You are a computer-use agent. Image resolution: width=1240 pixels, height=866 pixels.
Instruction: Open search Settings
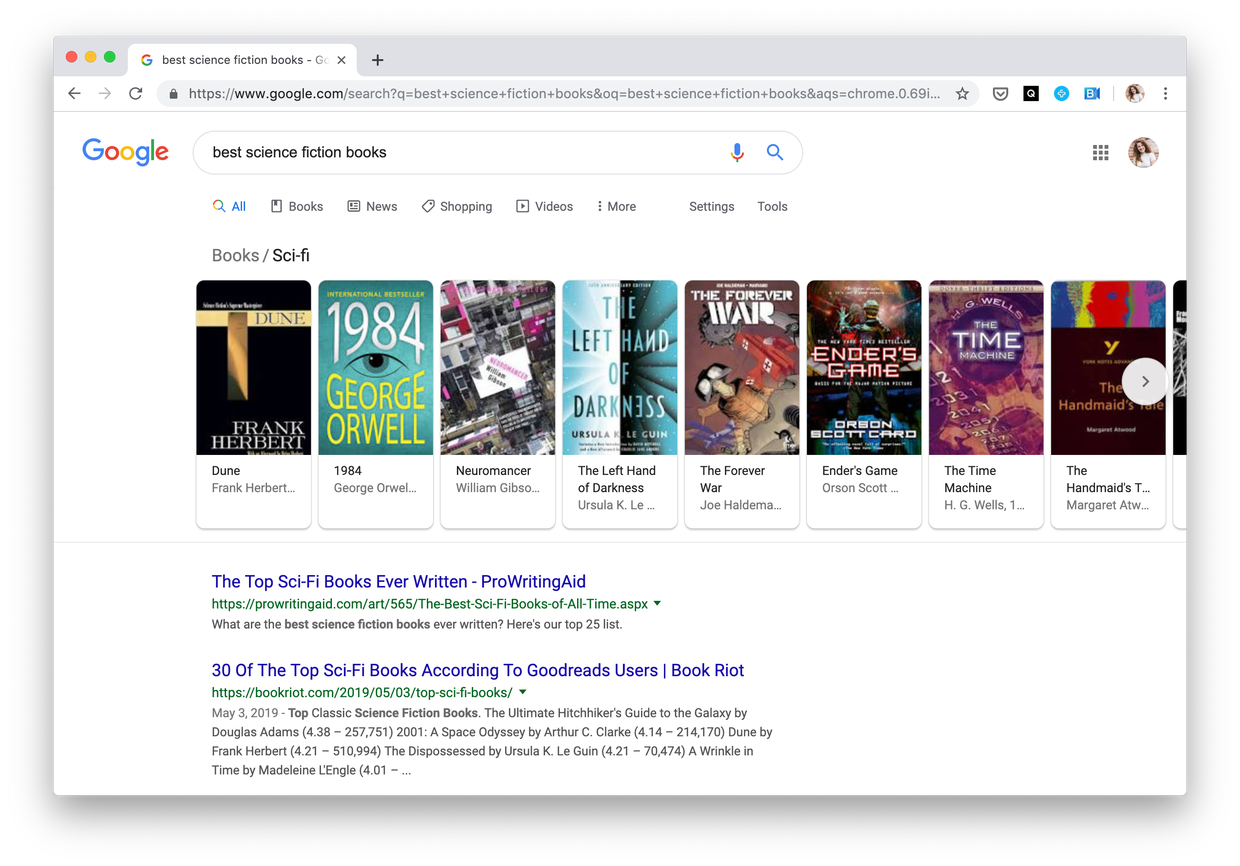click(x=712, y=206)
